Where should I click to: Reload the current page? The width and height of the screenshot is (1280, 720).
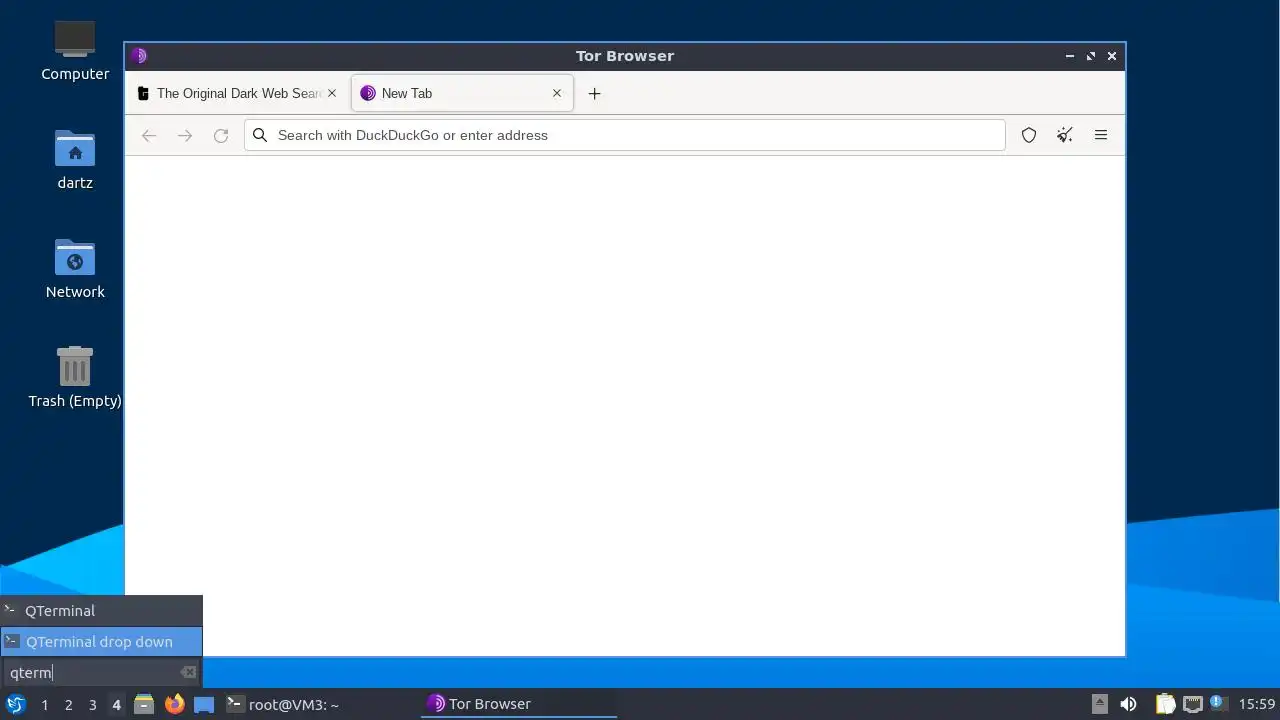221,135
